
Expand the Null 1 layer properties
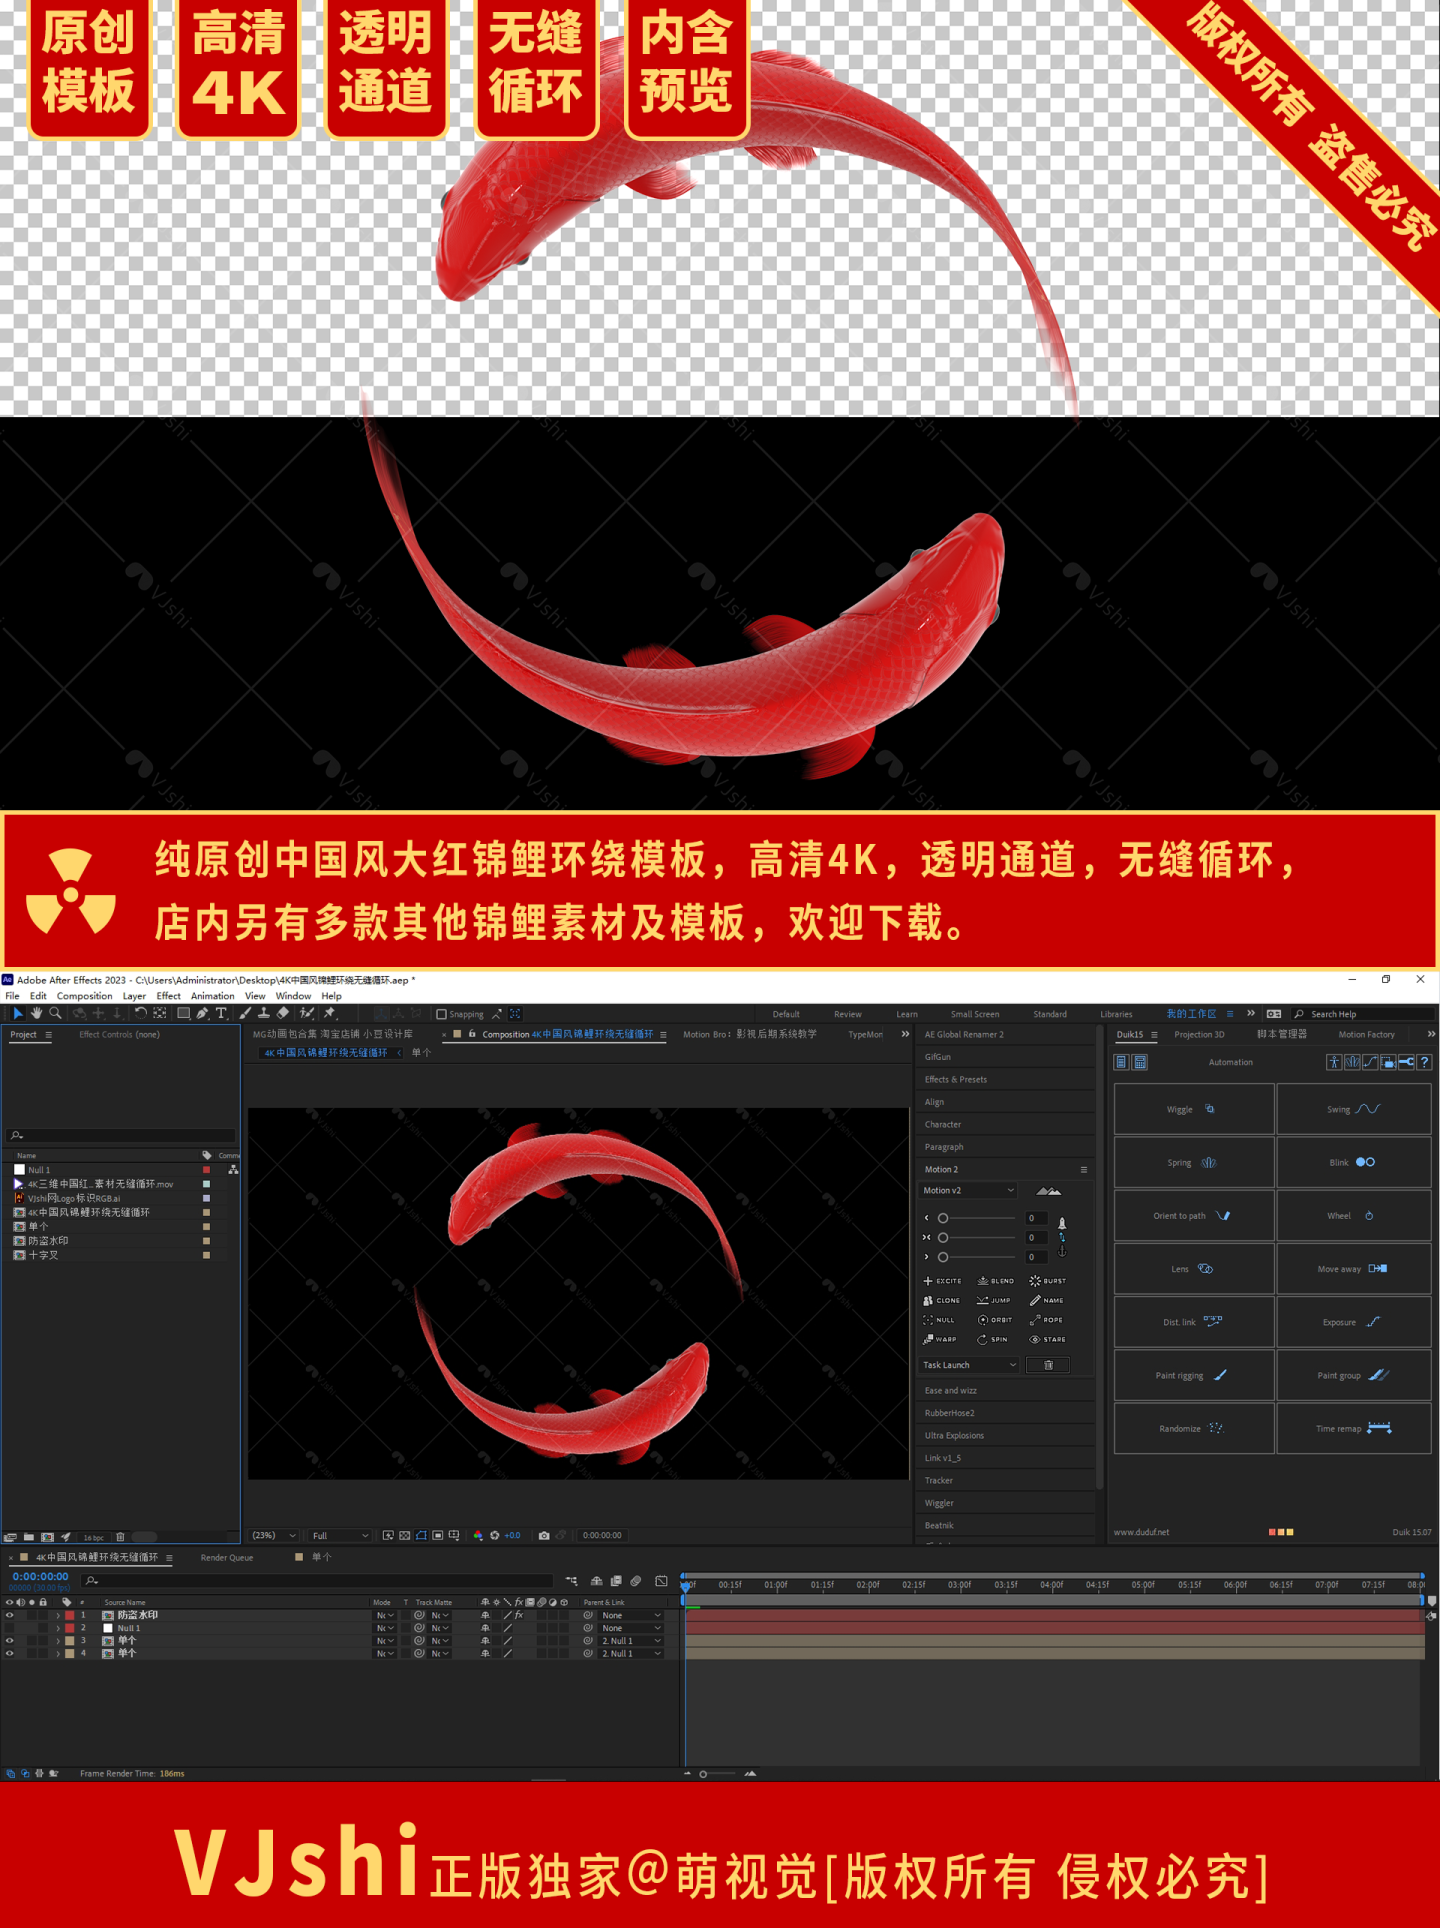coord(58,1628)
